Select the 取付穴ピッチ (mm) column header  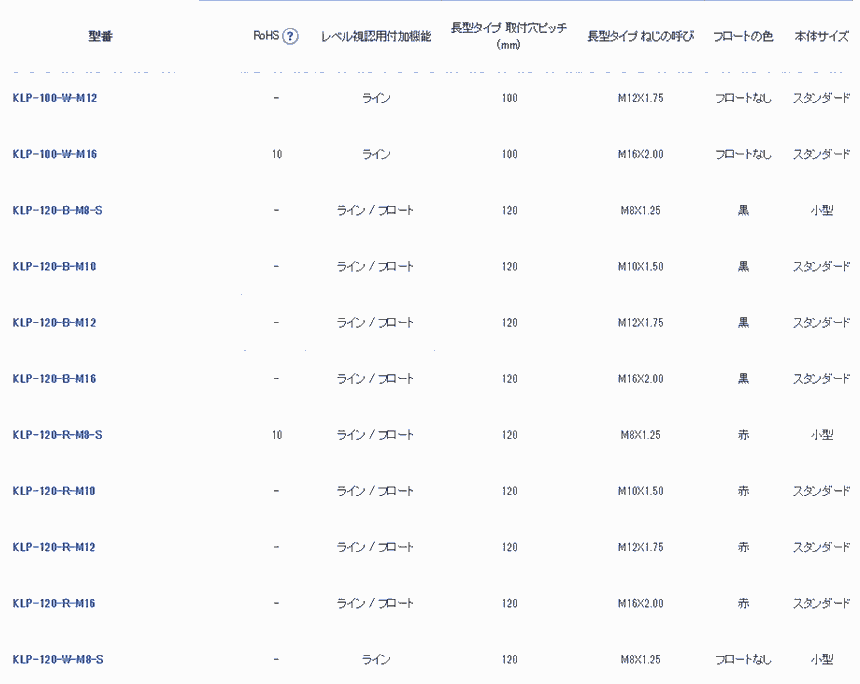pyautogui.click(x=509, y=36)
